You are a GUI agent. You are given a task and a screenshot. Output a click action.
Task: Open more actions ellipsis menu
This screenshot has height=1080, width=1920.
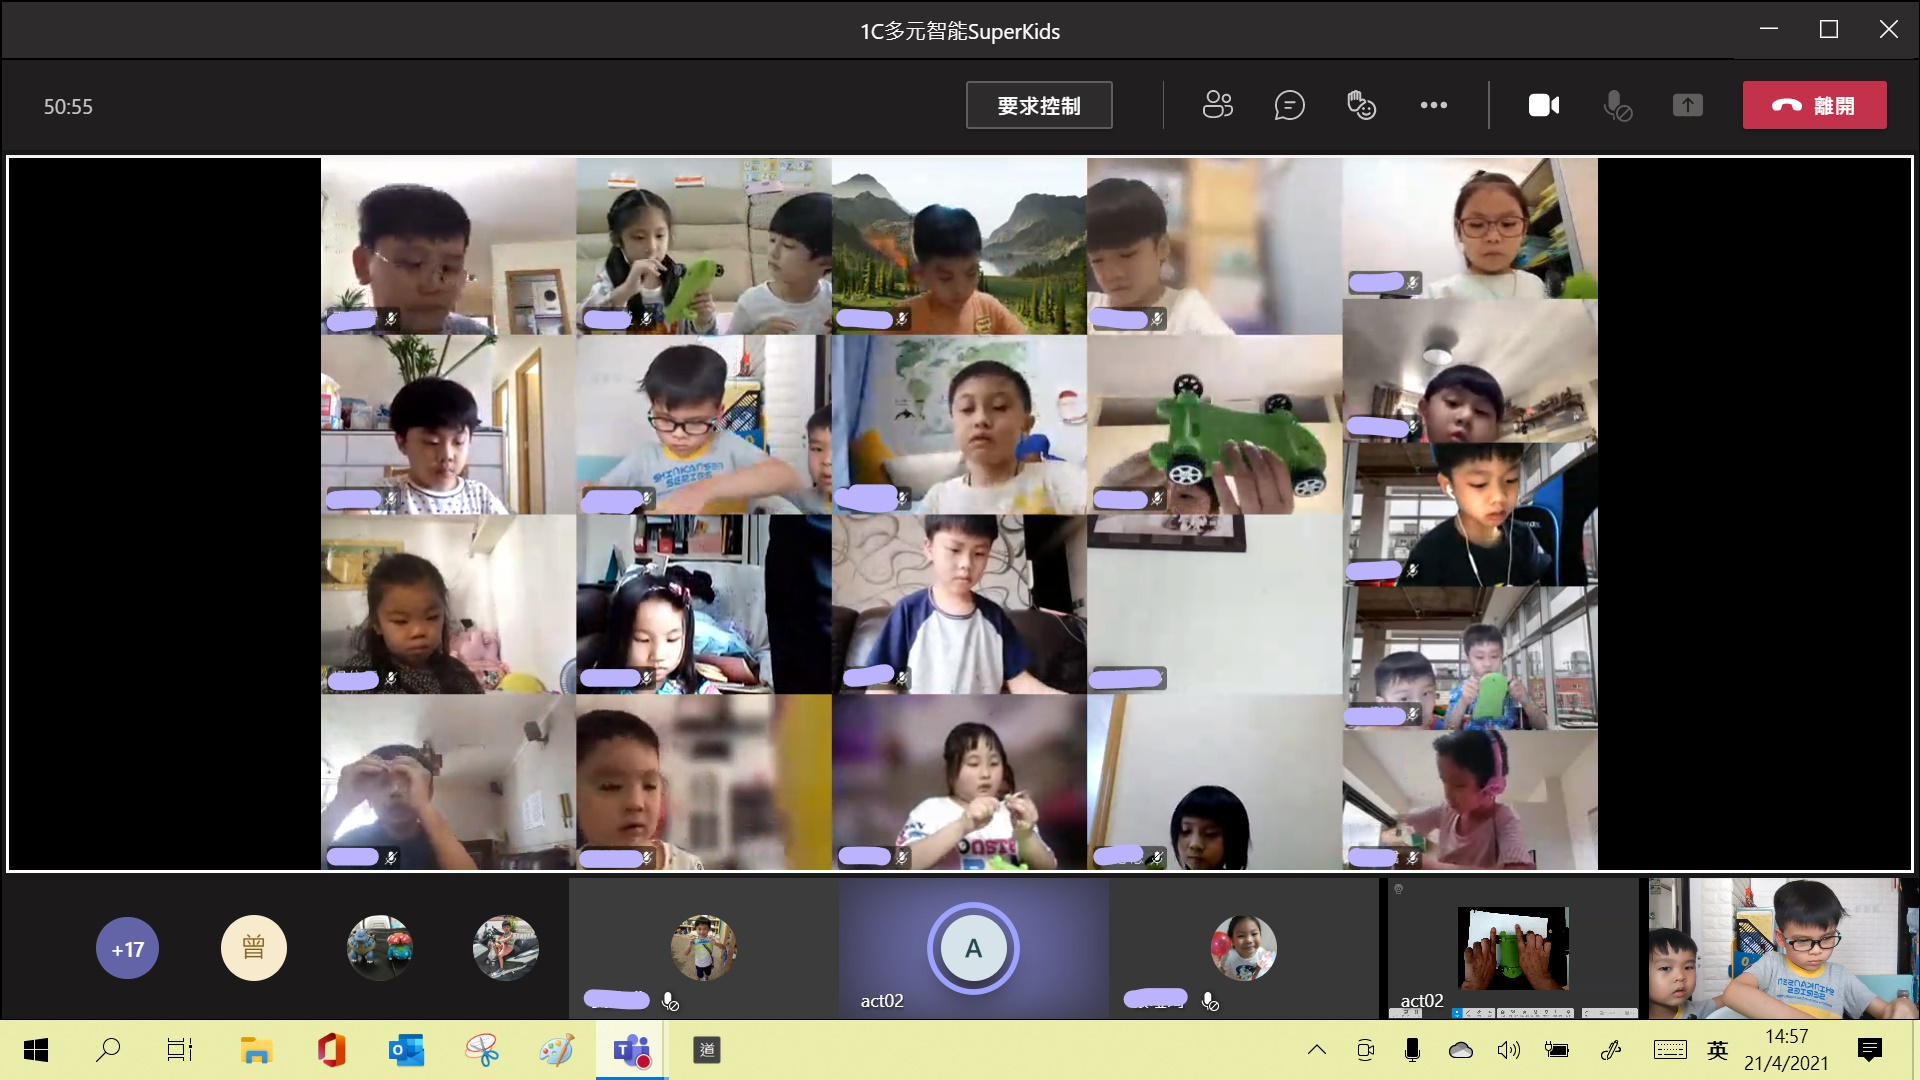pyautogui.click(x=1433, y=105)
